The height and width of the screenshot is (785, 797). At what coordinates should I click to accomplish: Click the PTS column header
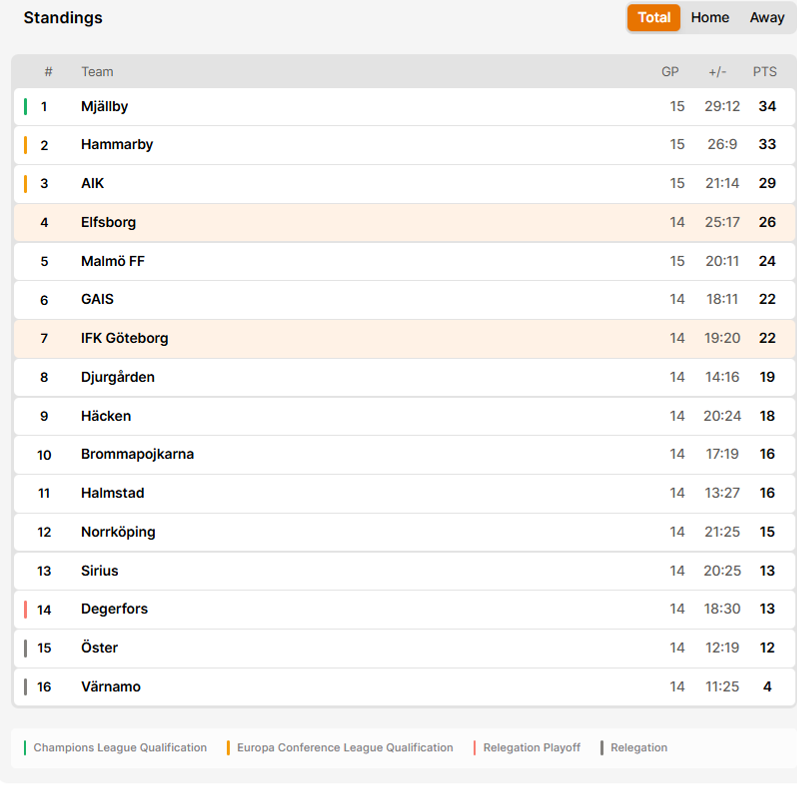(764, 72)
